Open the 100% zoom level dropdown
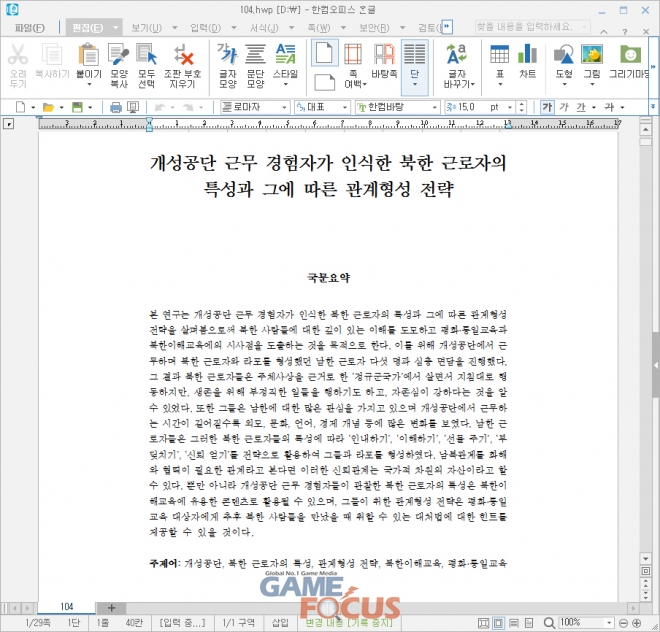 (579, 622)
